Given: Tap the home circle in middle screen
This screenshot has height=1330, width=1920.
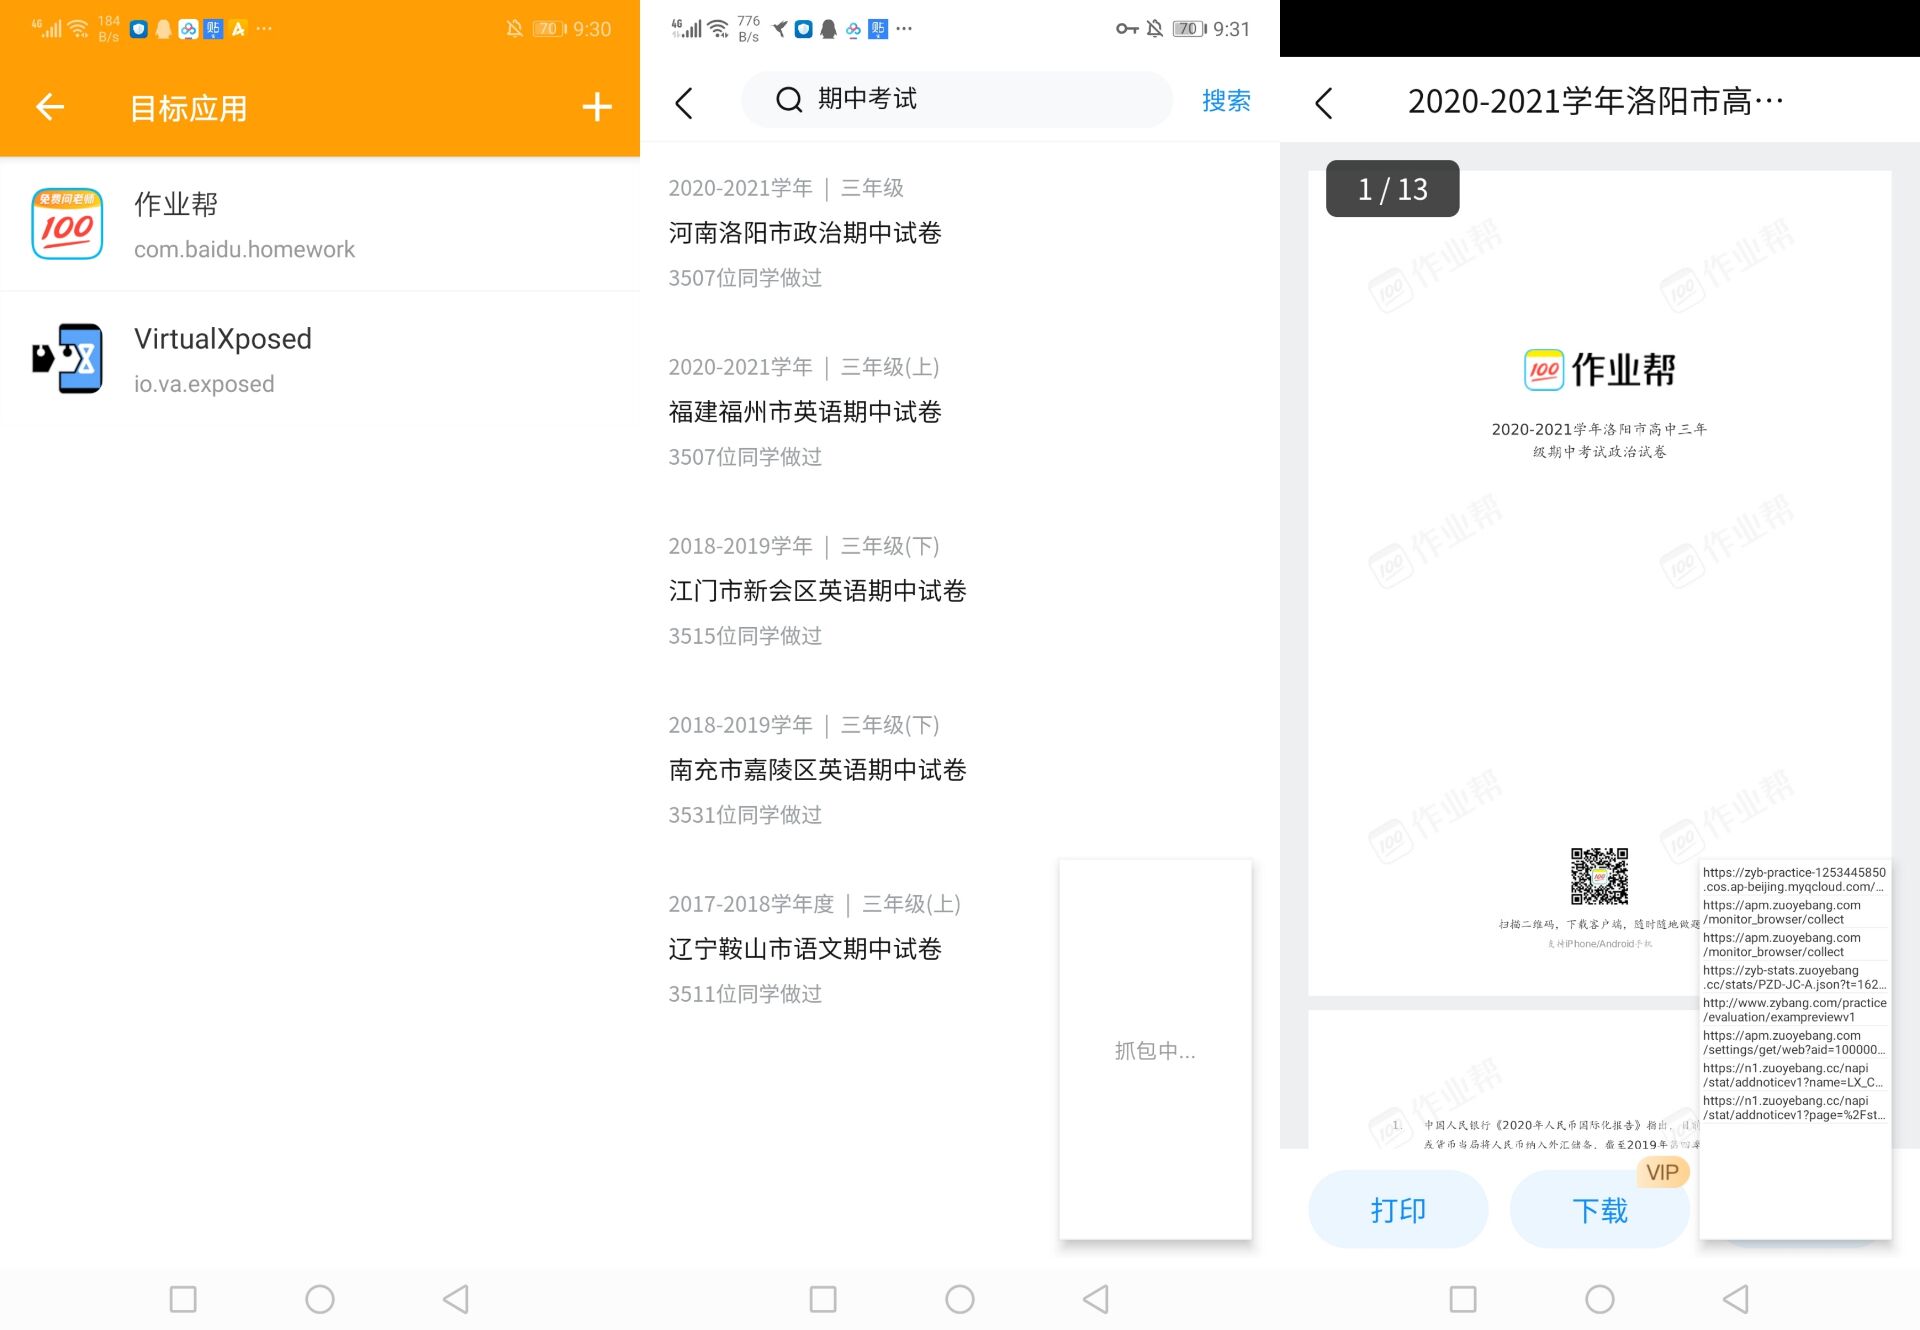Looking at the screenshot, I should point(960,1299).
